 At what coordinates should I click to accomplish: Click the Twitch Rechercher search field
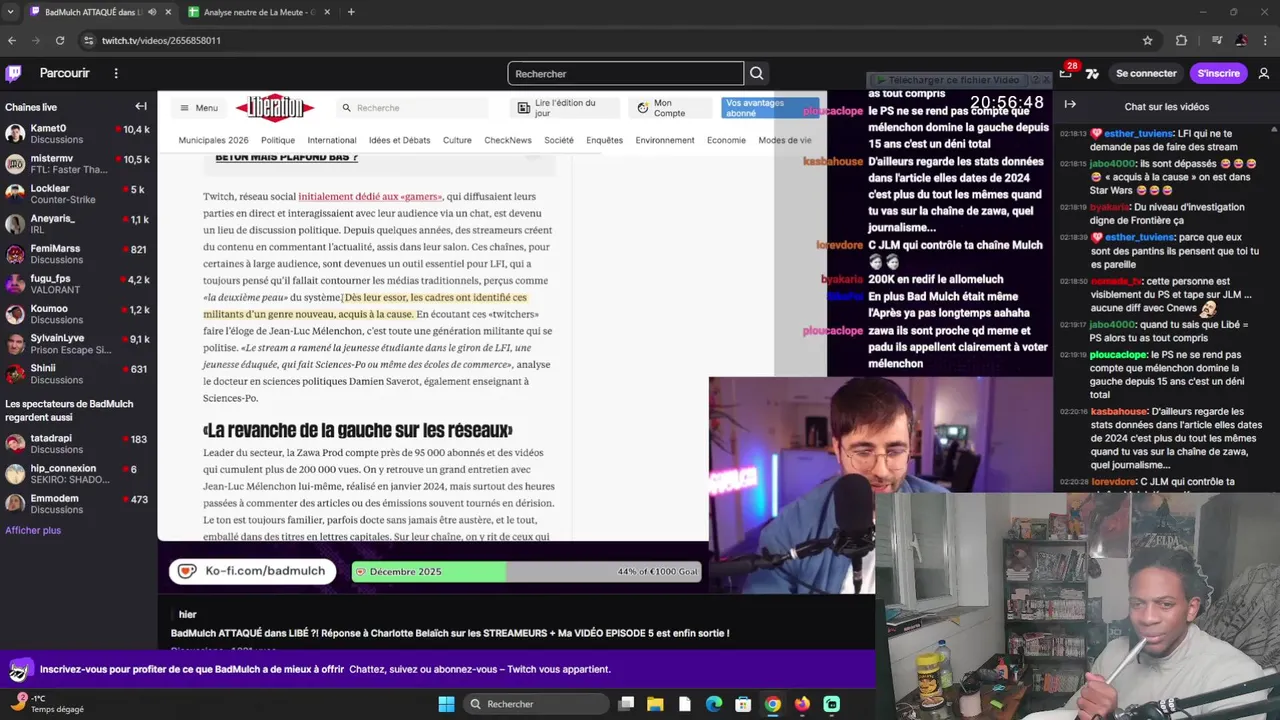pos(626,73)
